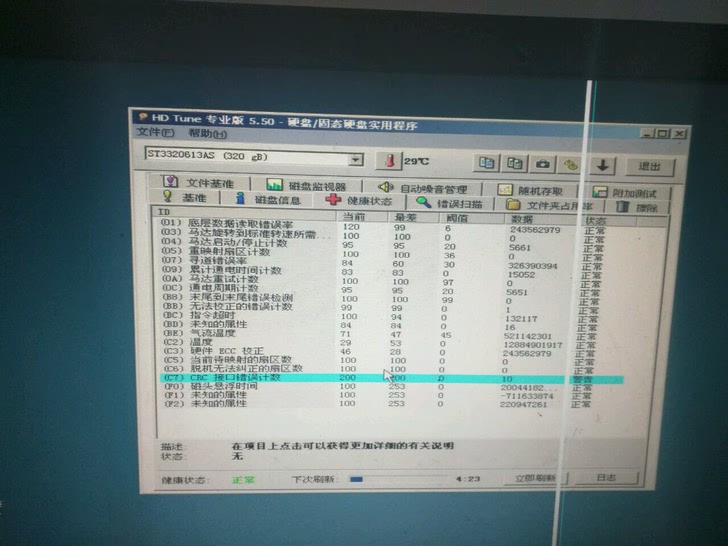Screen dimensions: 728x546
Task: Click data value 243562979 in row 01
Action: [x=535, y=230]
